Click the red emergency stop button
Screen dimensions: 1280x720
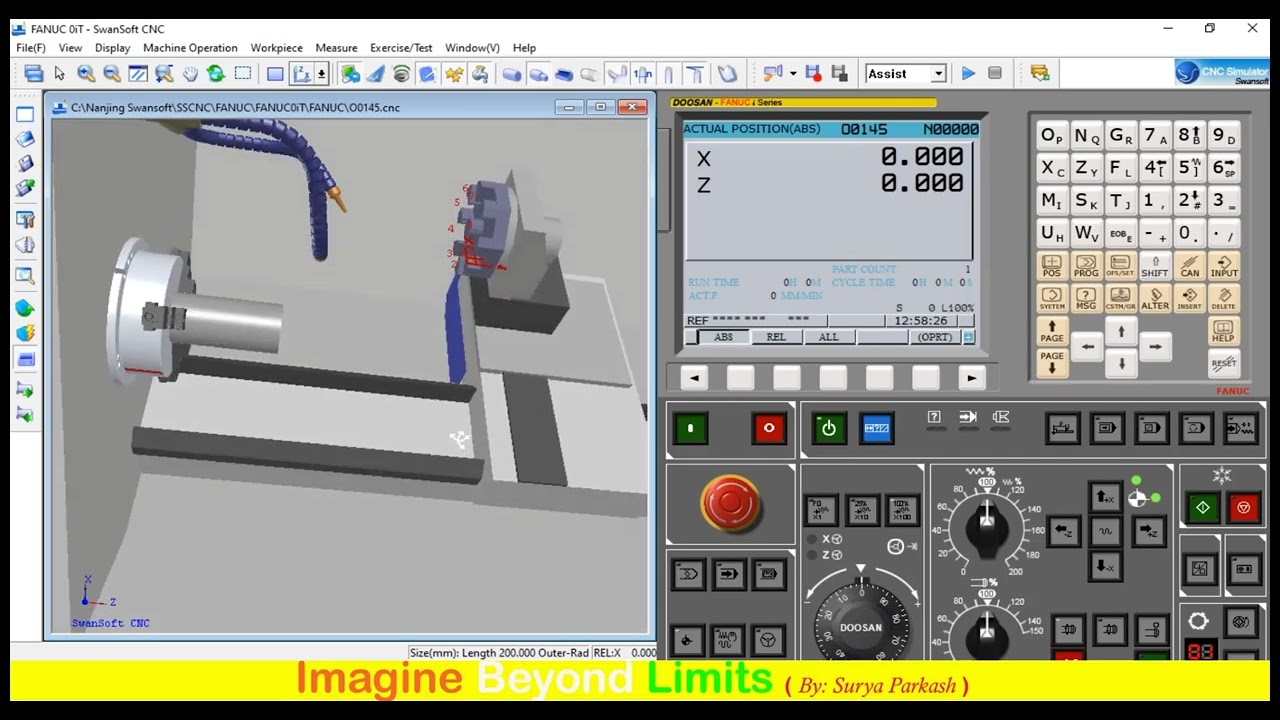pos(730,503)
